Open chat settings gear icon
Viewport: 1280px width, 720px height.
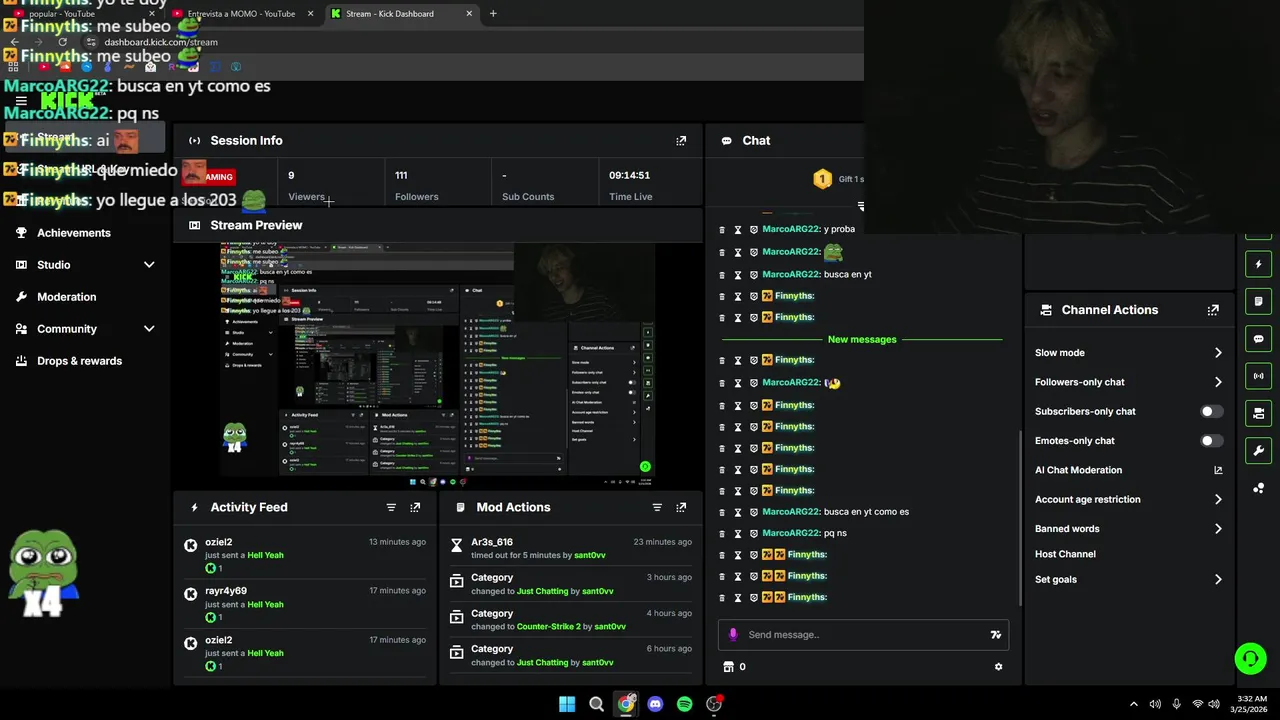point(998,667)
